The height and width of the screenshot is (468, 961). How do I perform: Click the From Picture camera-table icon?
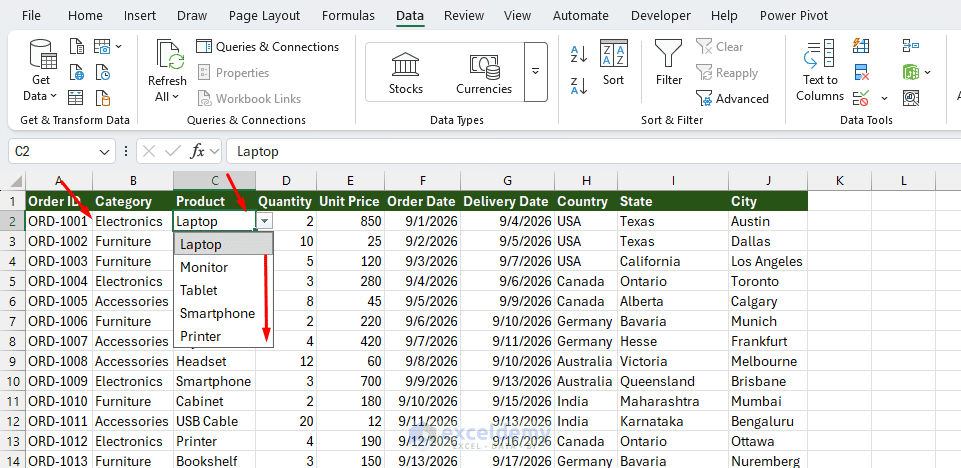pos(102,47)
